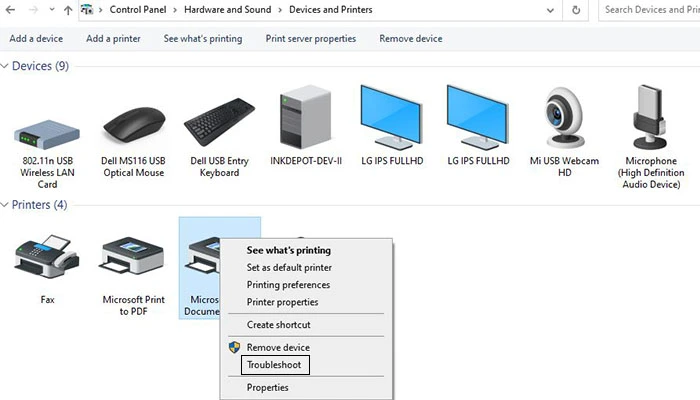The image size is (700, 400).
Task: Select the Microphone High Definition Audio Device icon
Action: [650, 117]
